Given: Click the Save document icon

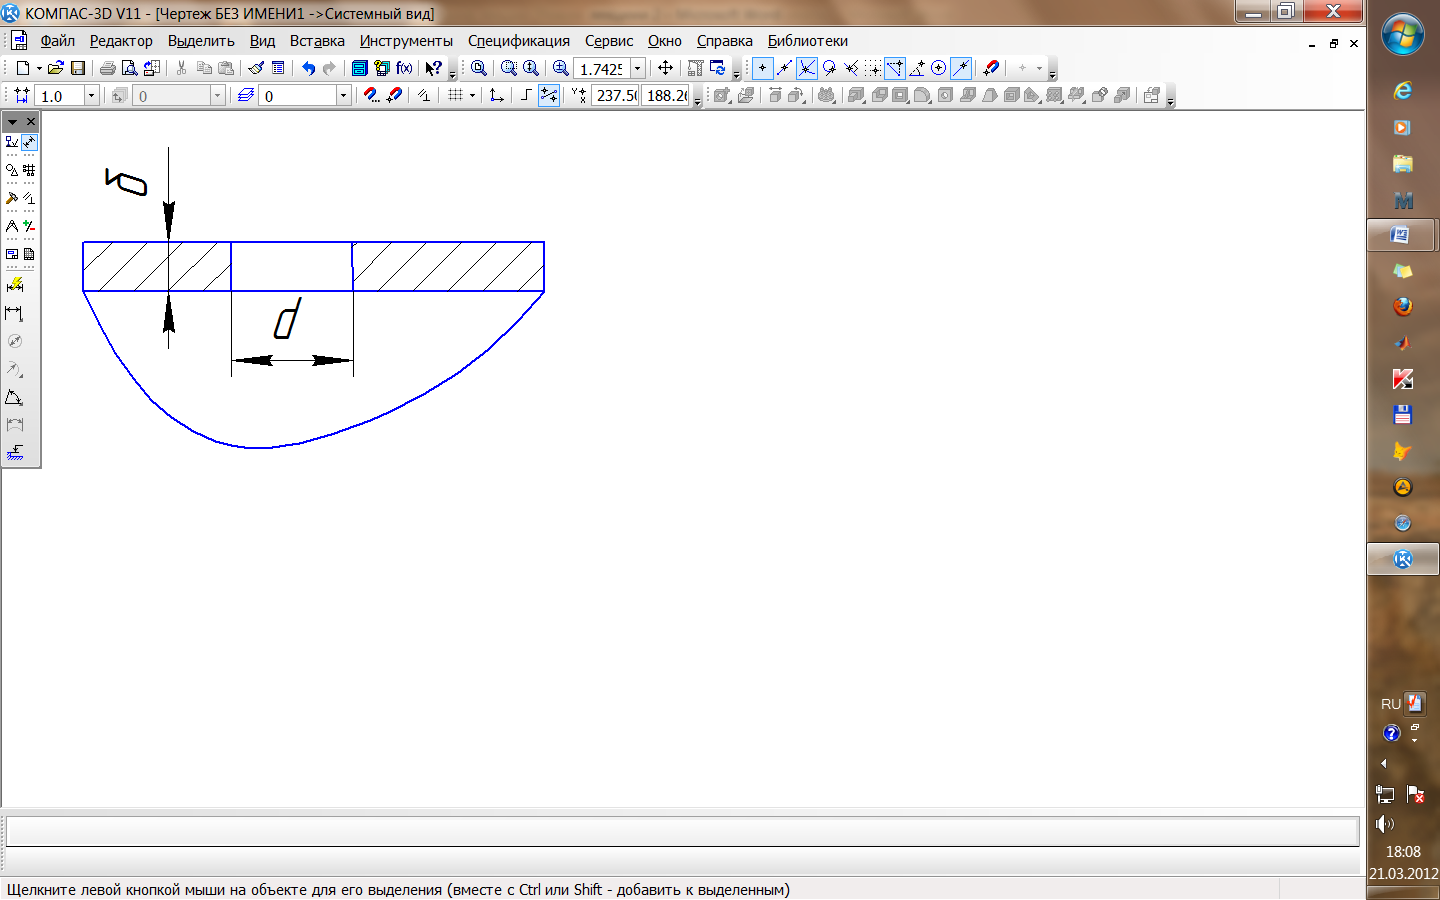Looking at the screenshot, I should [x=78, y=68].
